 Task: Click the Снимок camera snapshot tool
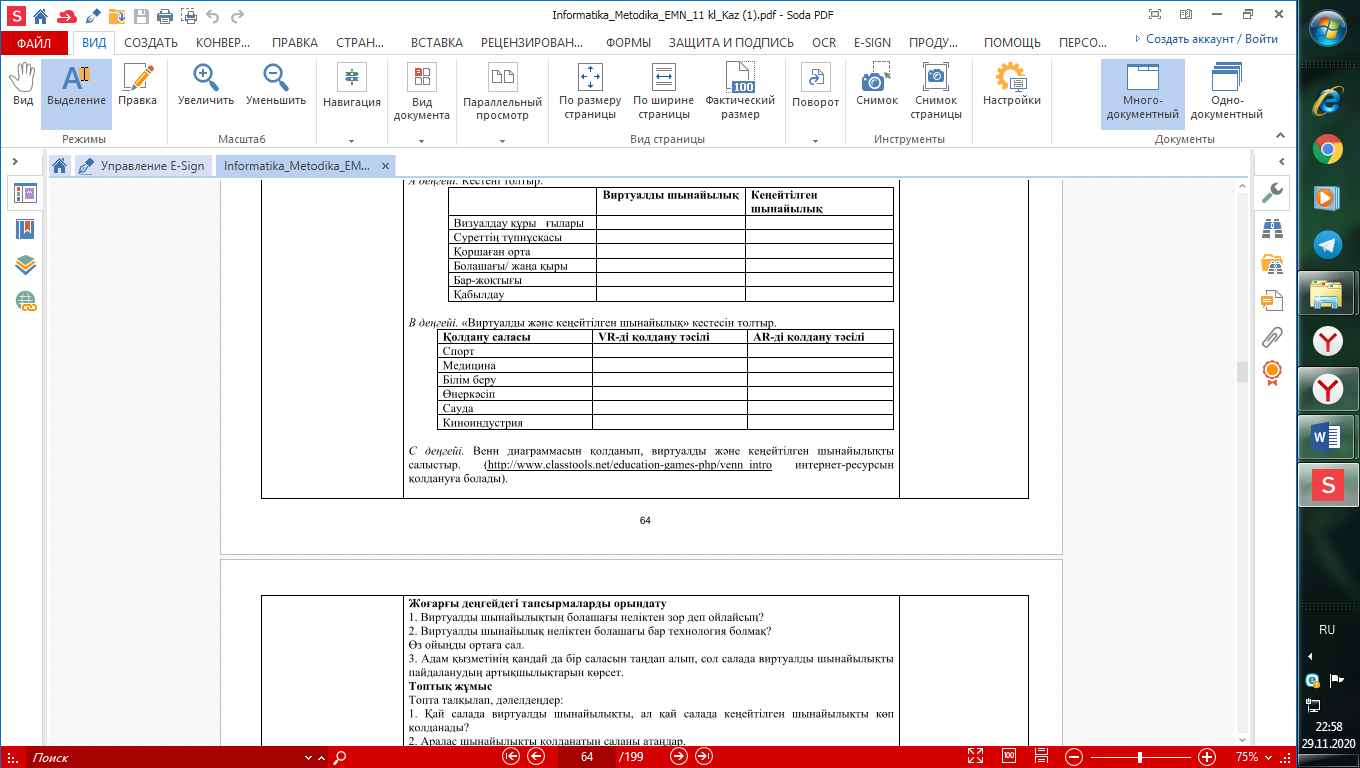(x=876, y=86)
